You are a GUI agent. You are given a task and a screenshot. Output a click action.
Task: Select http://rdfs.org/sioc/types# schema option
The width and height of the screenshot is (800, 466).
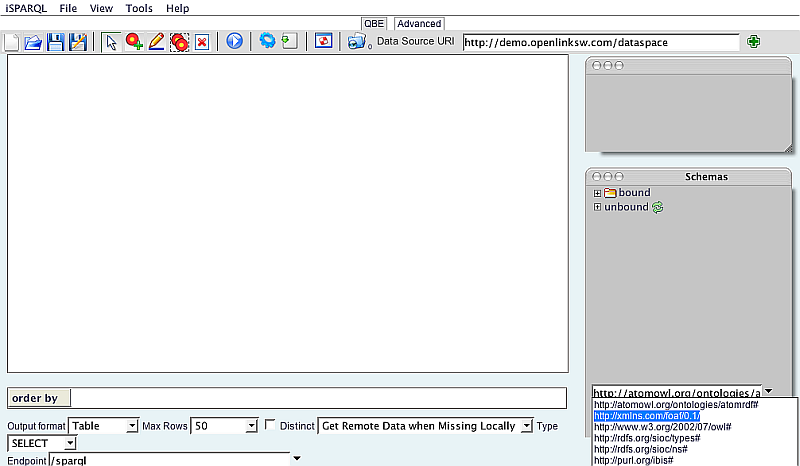click(647, 438)
